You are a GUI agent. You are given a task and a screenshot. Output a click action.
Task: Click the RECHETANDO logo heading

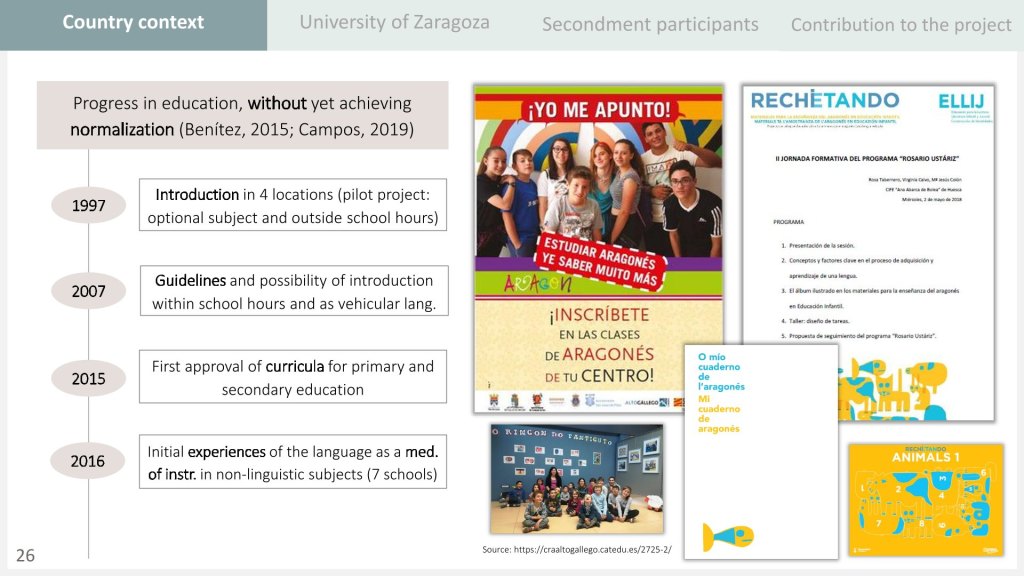click(x=825, y=100)
